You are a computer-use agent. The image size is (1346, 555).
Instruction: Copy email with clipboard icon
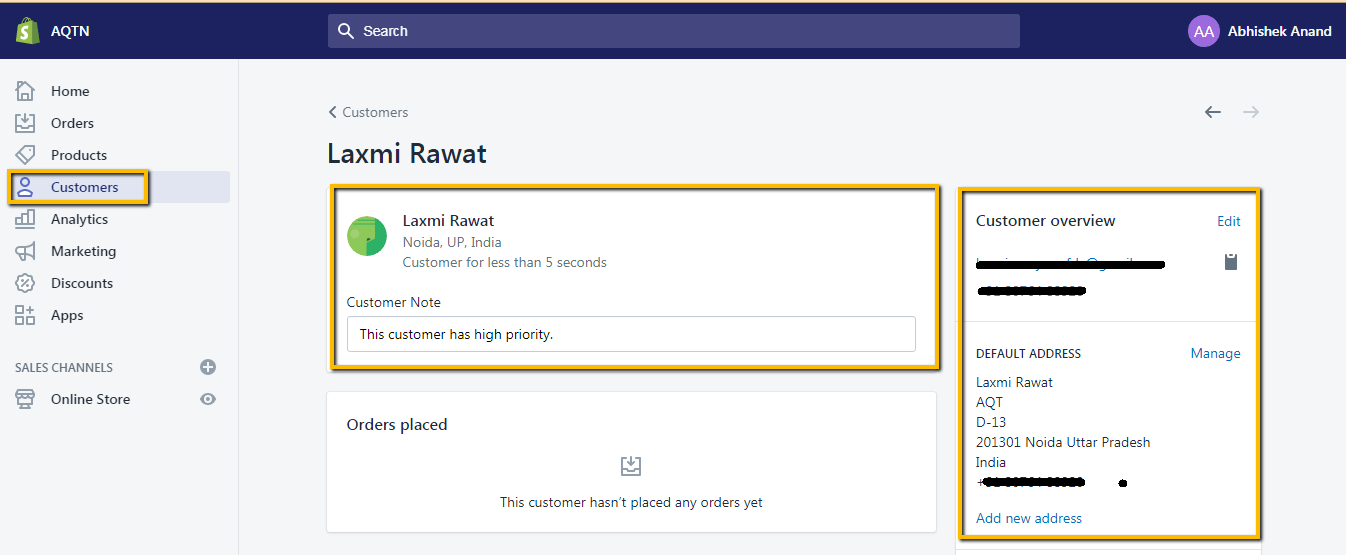point(1231,262)
